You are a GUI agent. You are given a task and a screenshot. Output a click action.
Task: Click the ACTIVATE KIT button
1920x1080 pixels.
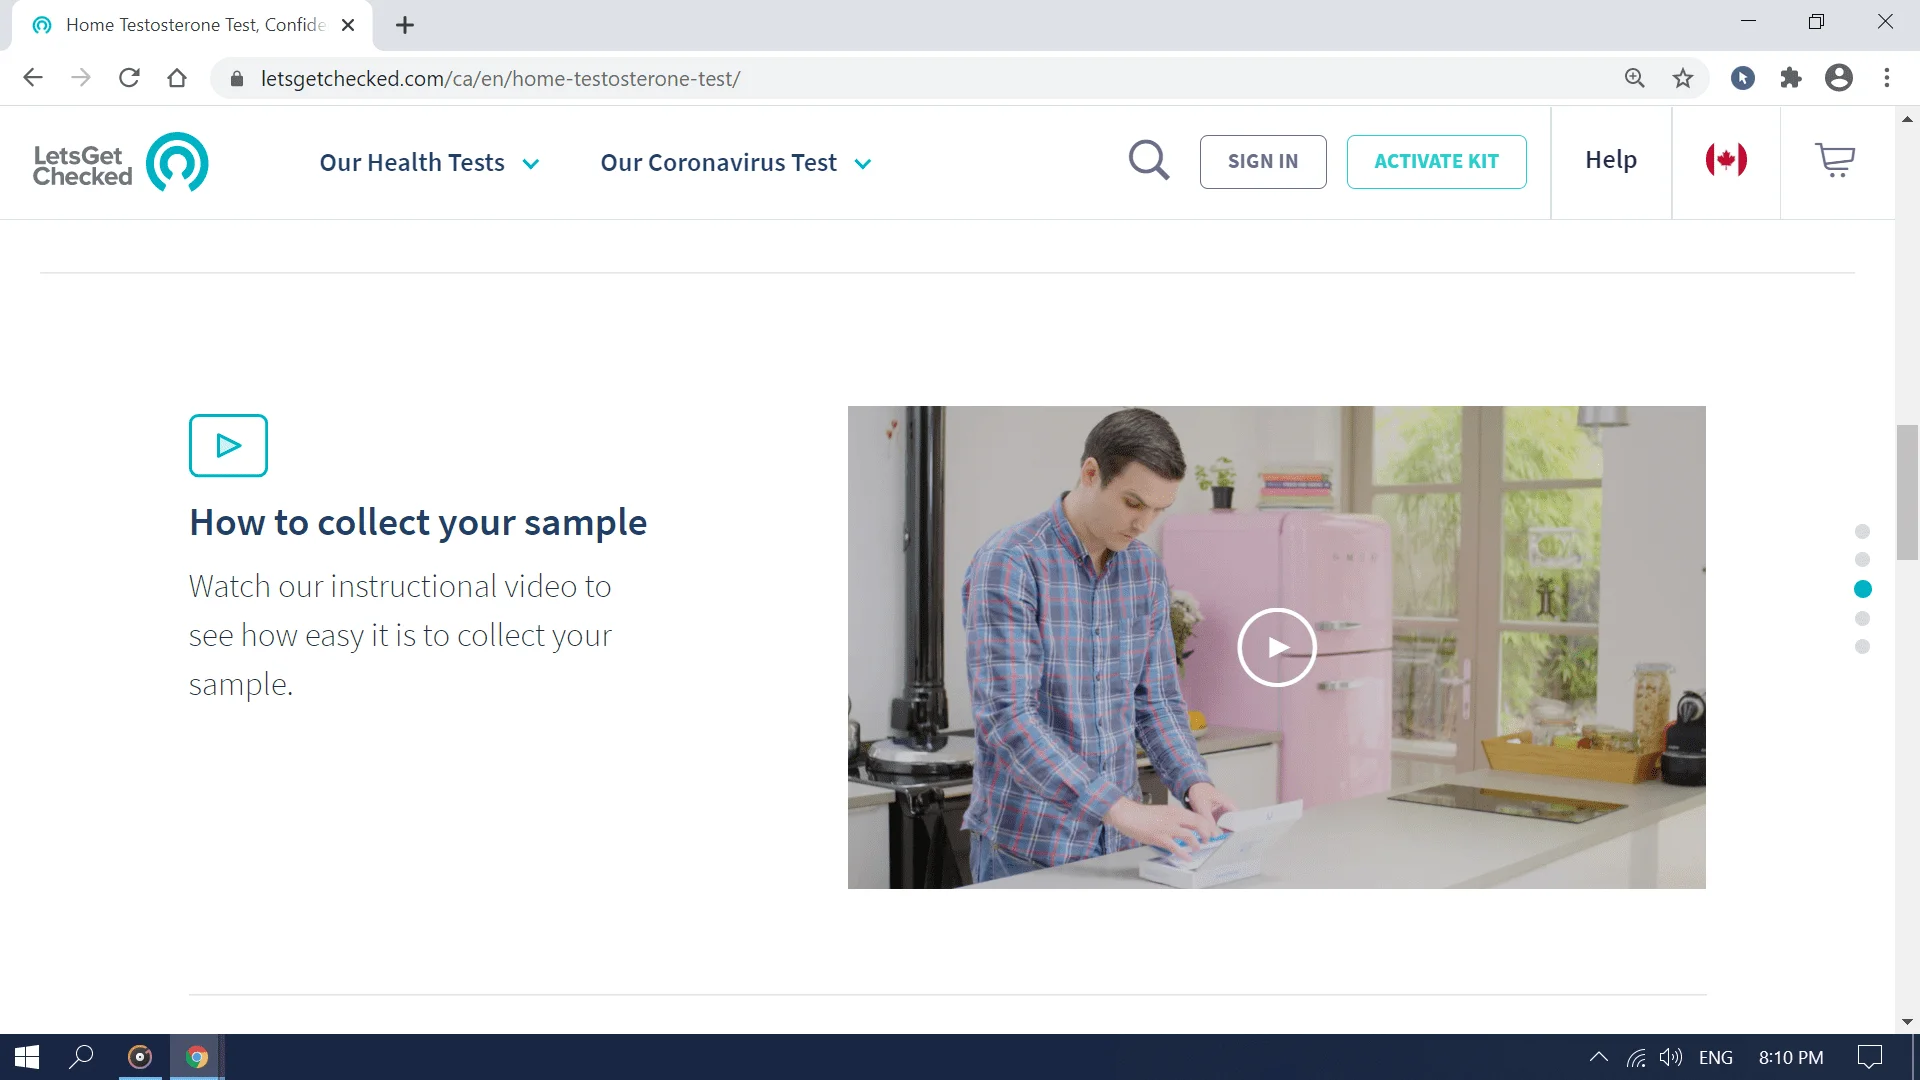[x=1436, y=161]
